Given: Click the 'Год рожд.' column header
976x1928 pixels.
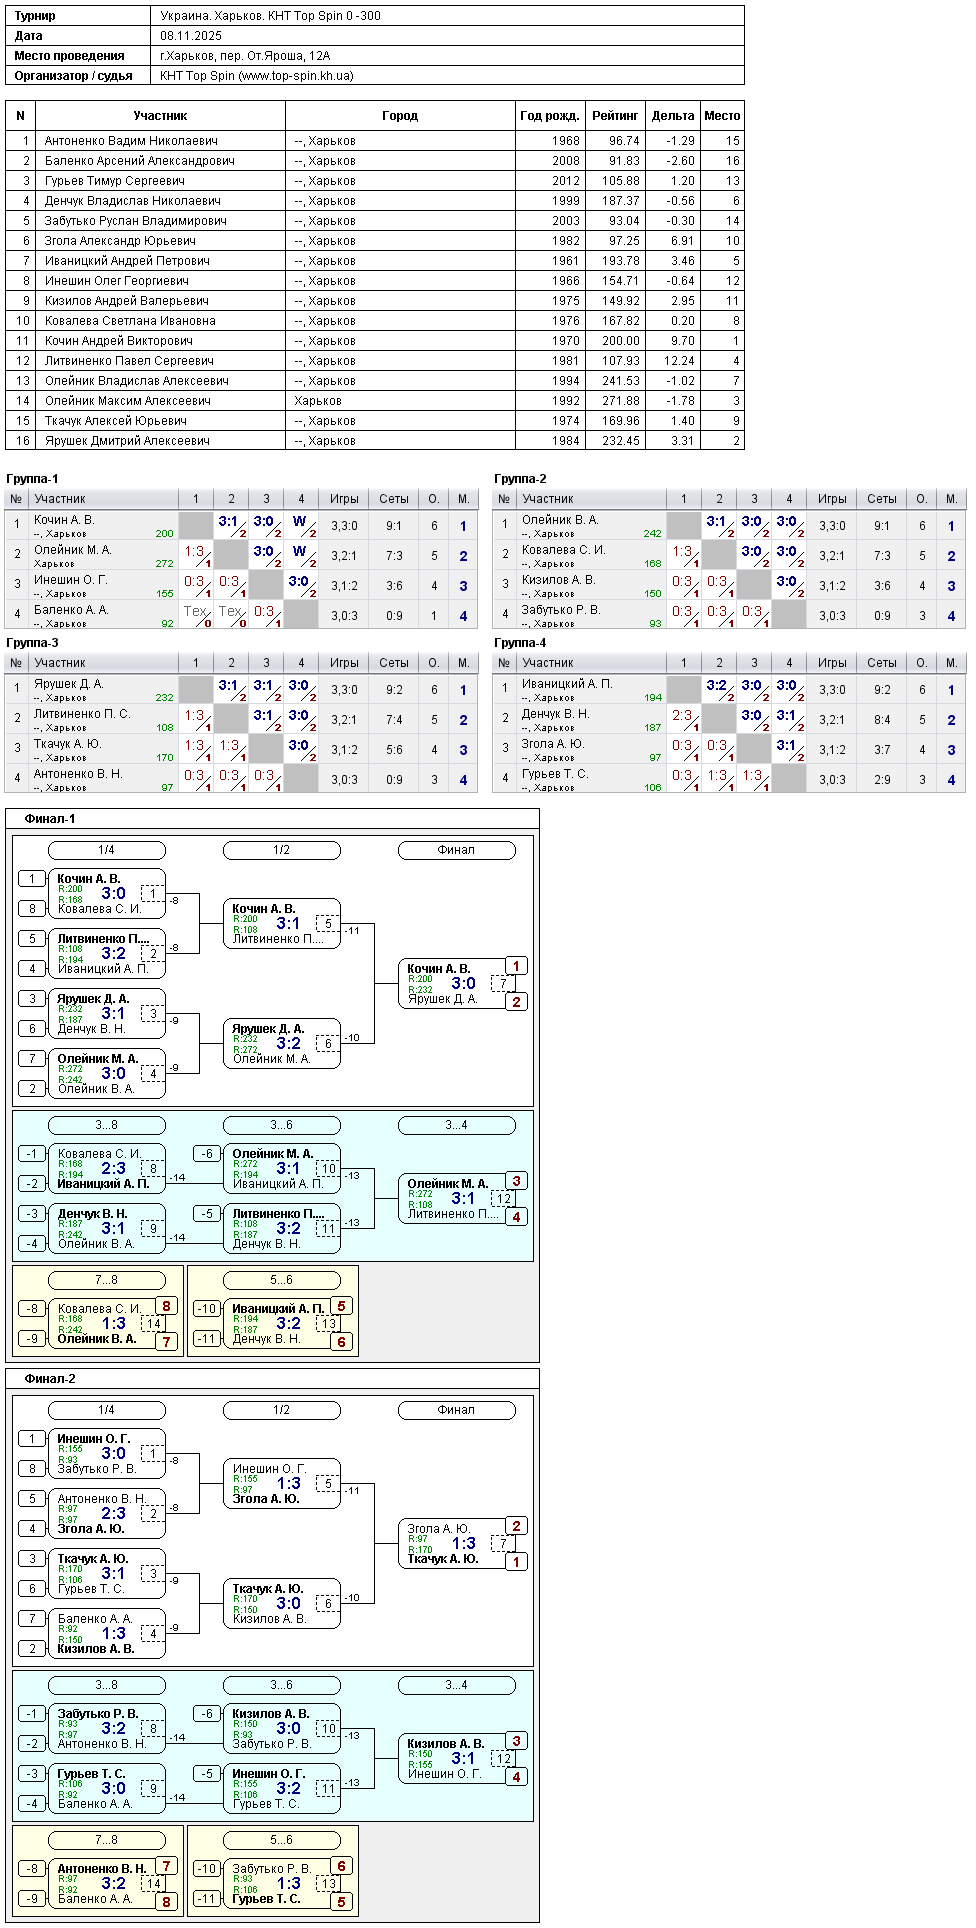Looking at the screenshot, I should [550, 116].
